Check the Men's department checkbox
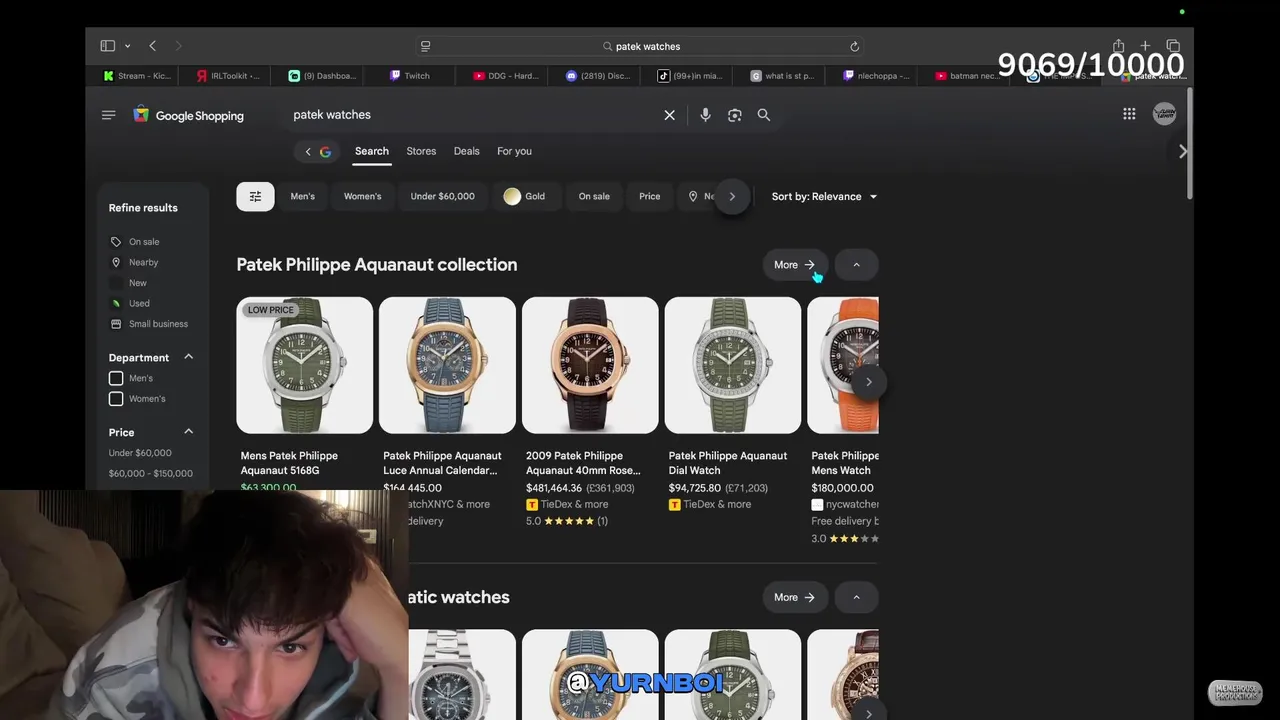The height and width of the screenshot is (720, 1280). (x=116, y=378)
